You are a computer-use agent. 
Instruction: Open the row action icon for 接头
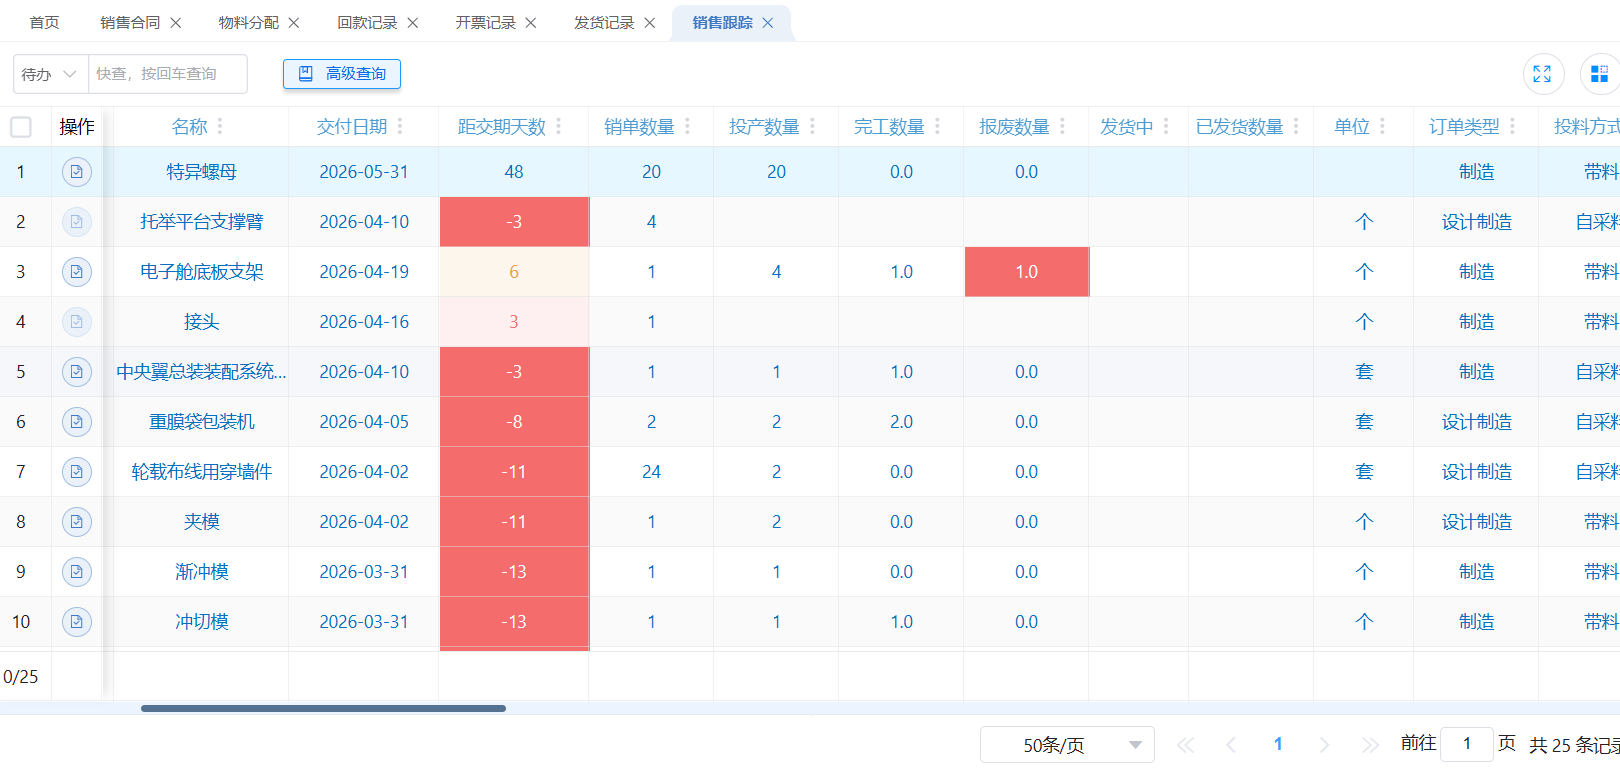pos(76,322)
